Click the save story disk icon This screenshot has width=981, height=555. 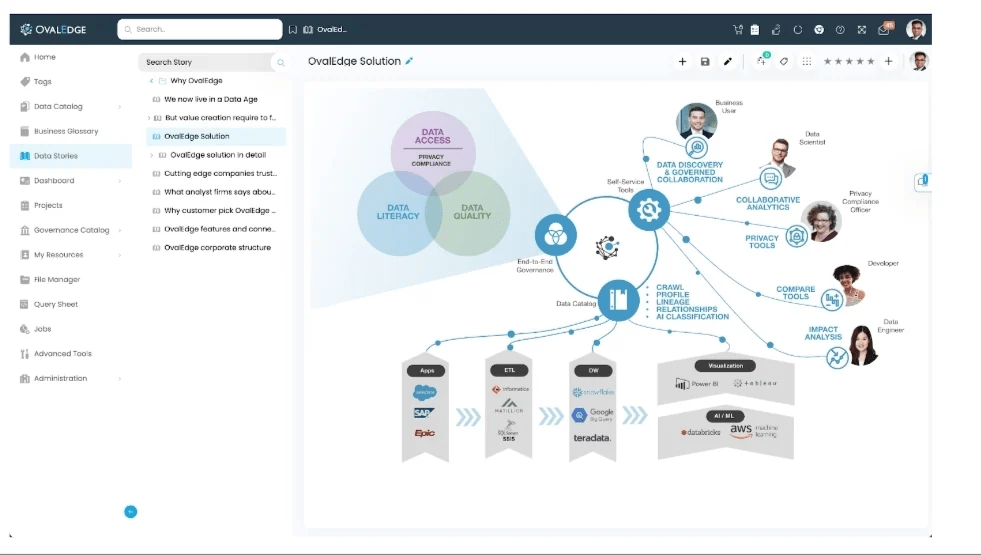click(705, 61)
